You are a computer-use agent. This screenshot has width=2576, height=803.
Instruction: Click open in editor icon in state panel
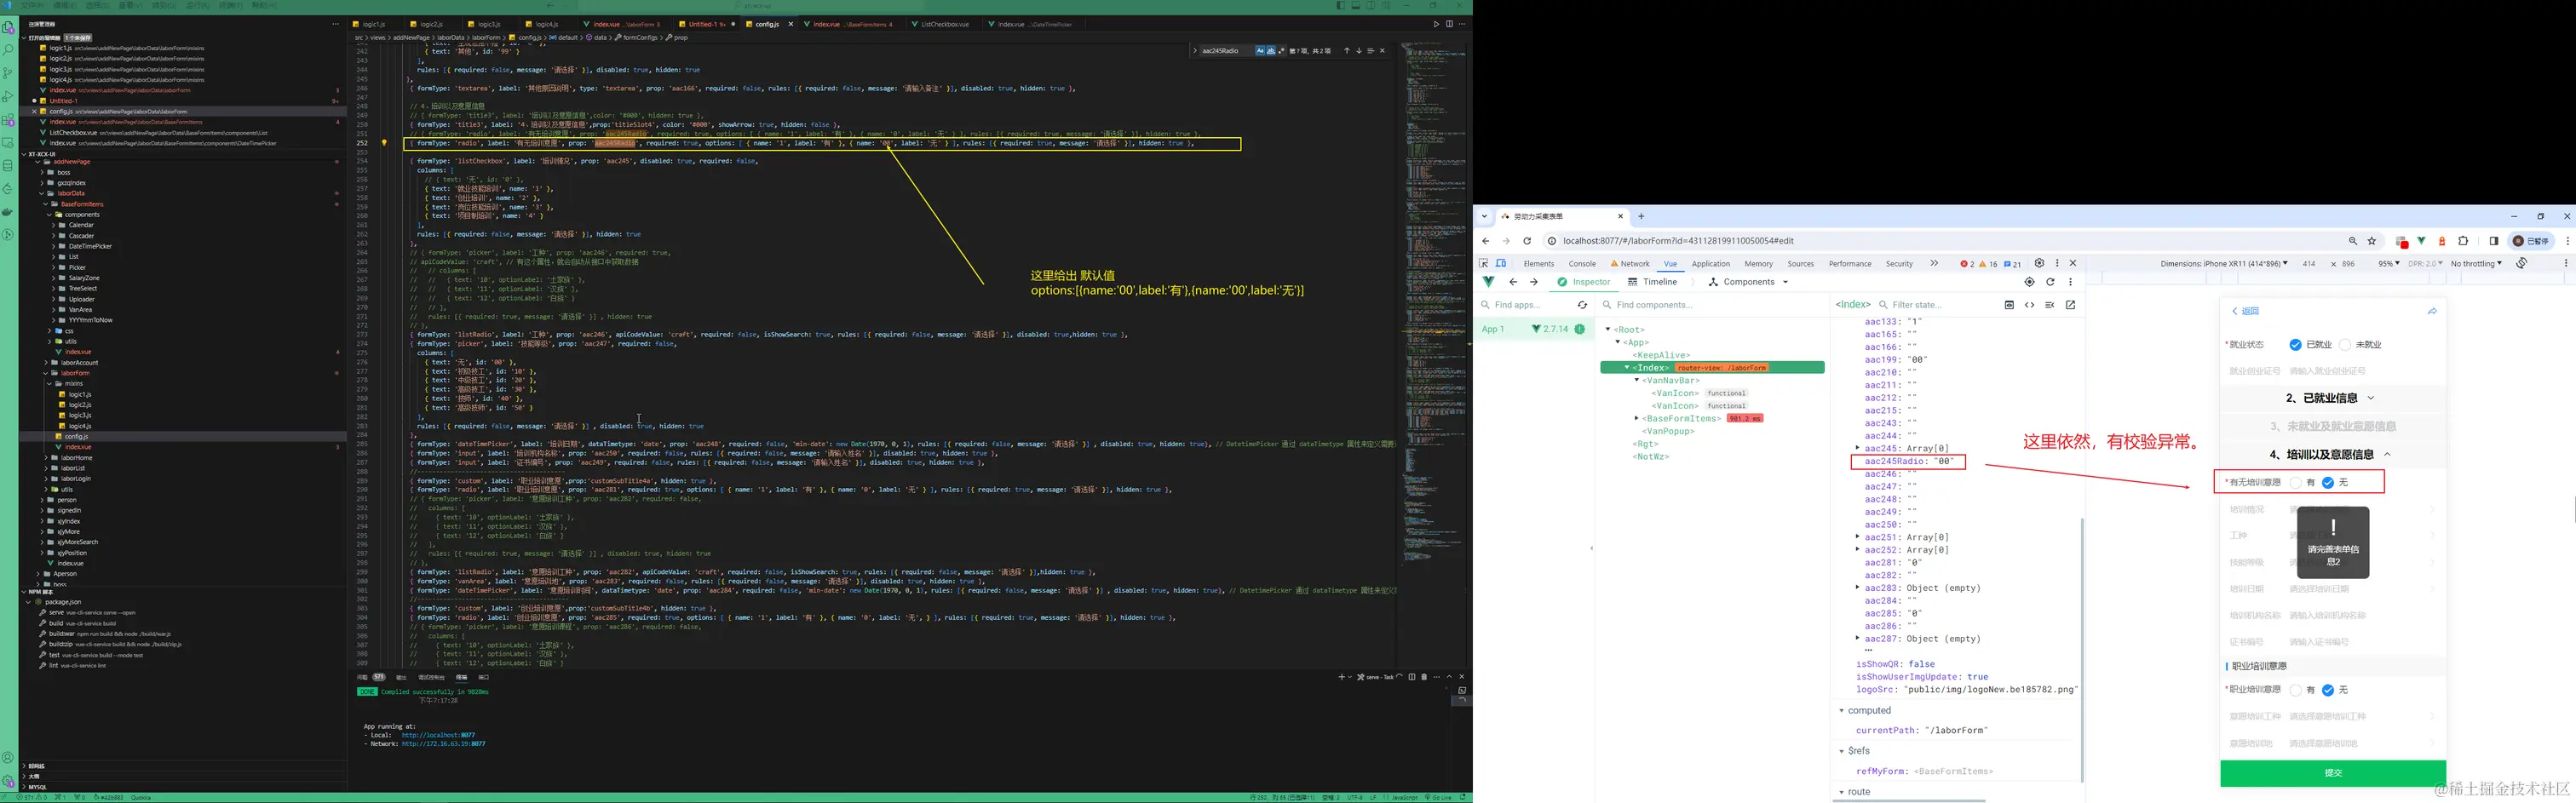coord(2070,305)
